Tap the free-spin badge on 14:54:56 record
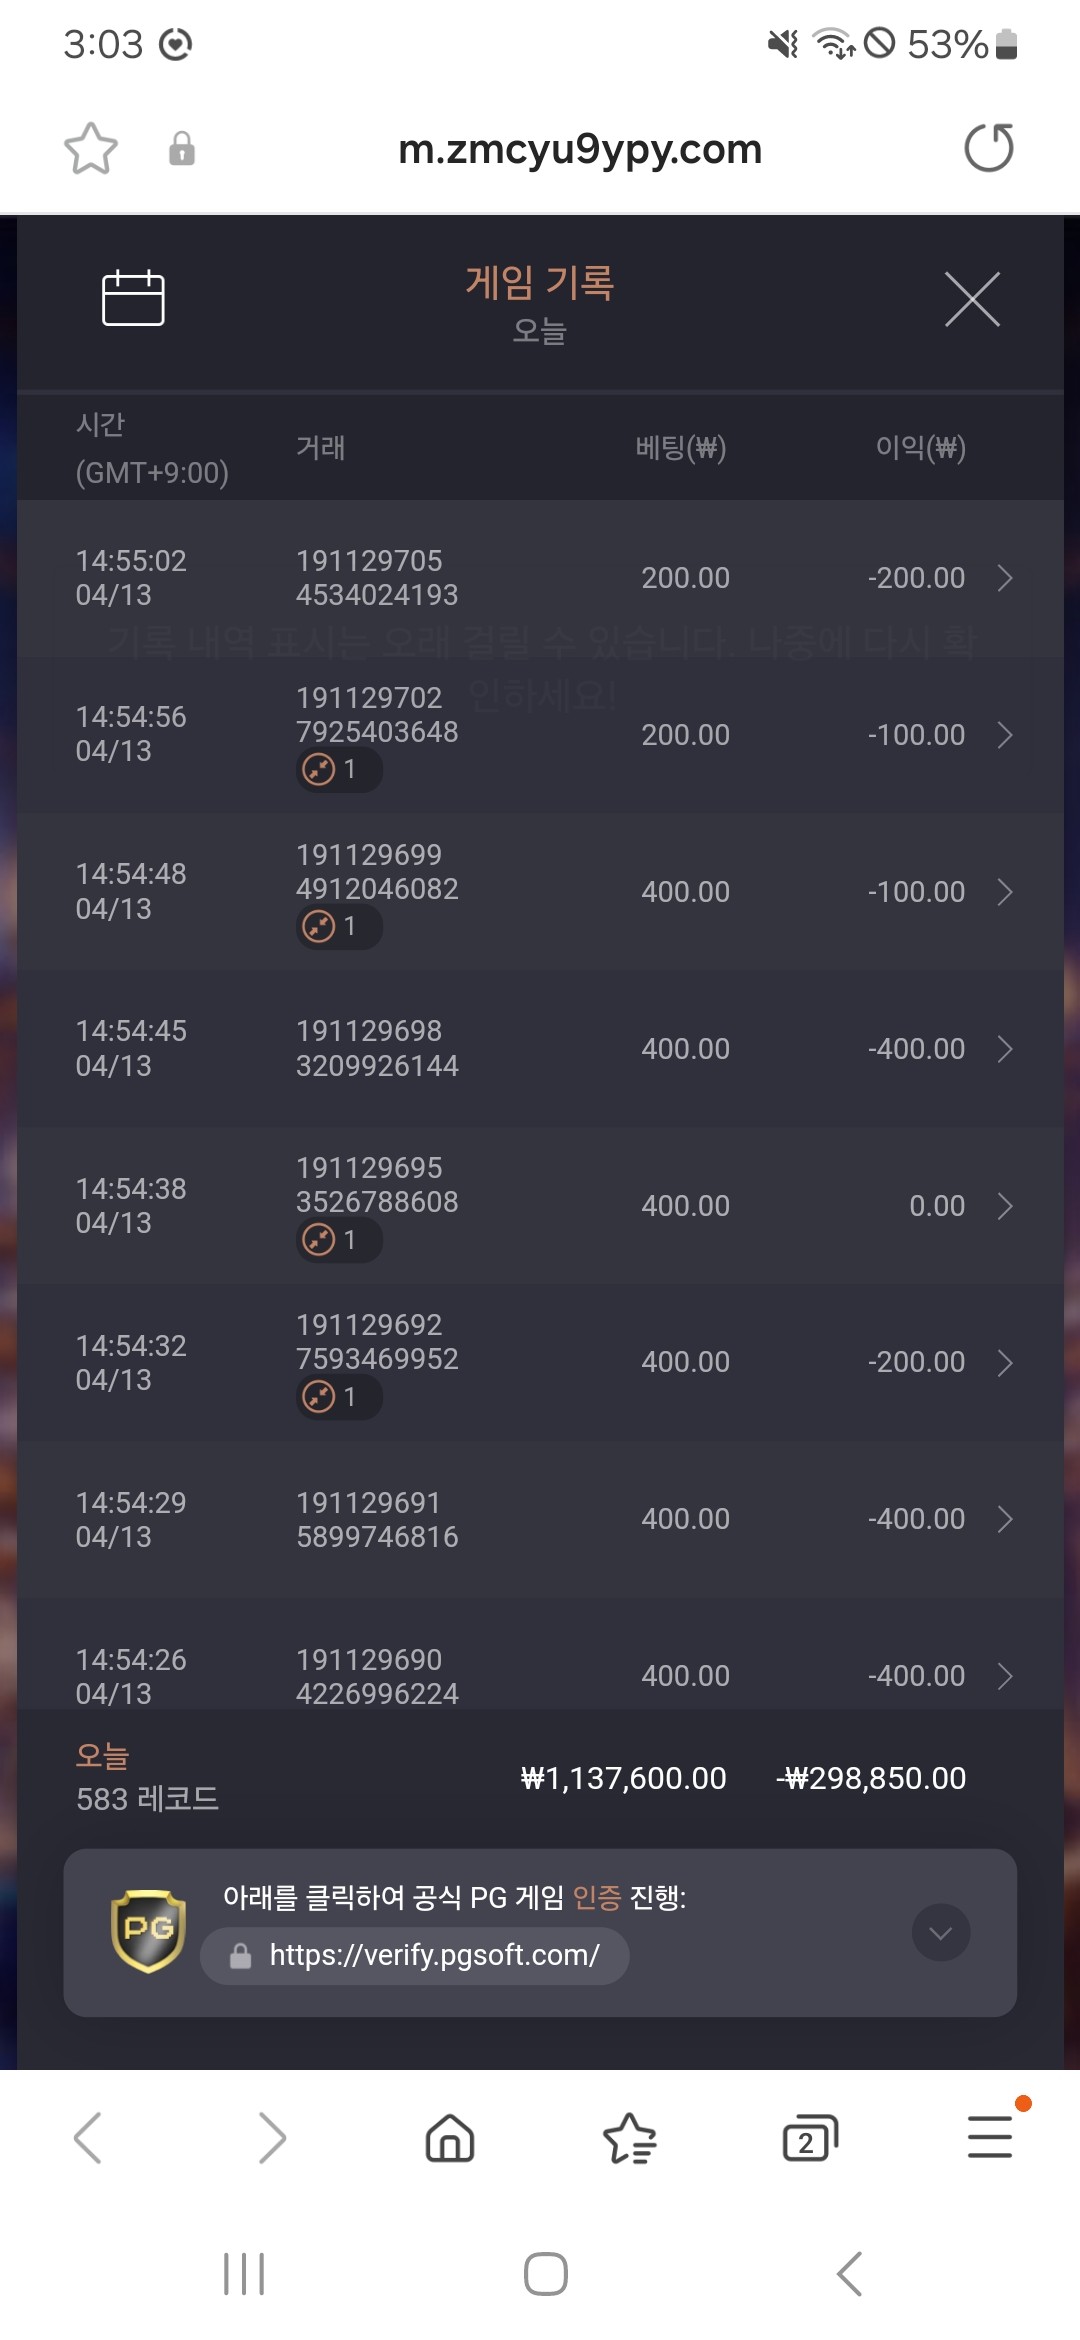This screenshot has height=2340, width=1080. point(339,770)
